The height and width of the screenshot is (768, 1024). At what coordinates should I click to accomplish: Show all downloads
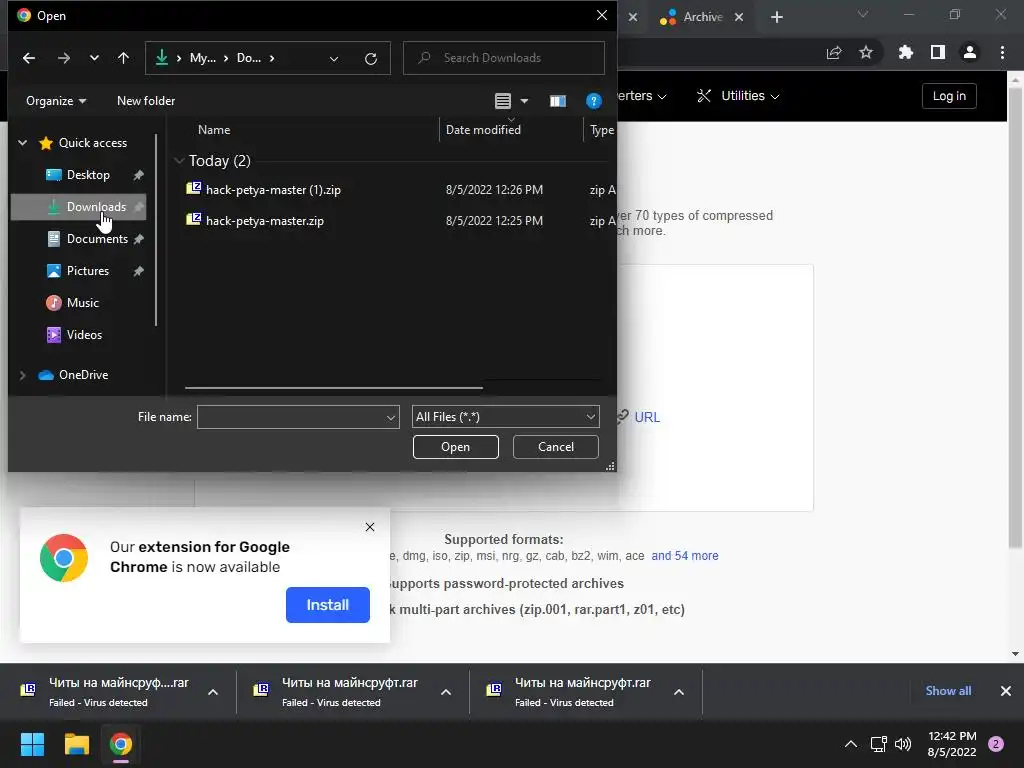(x=948, y=691)
